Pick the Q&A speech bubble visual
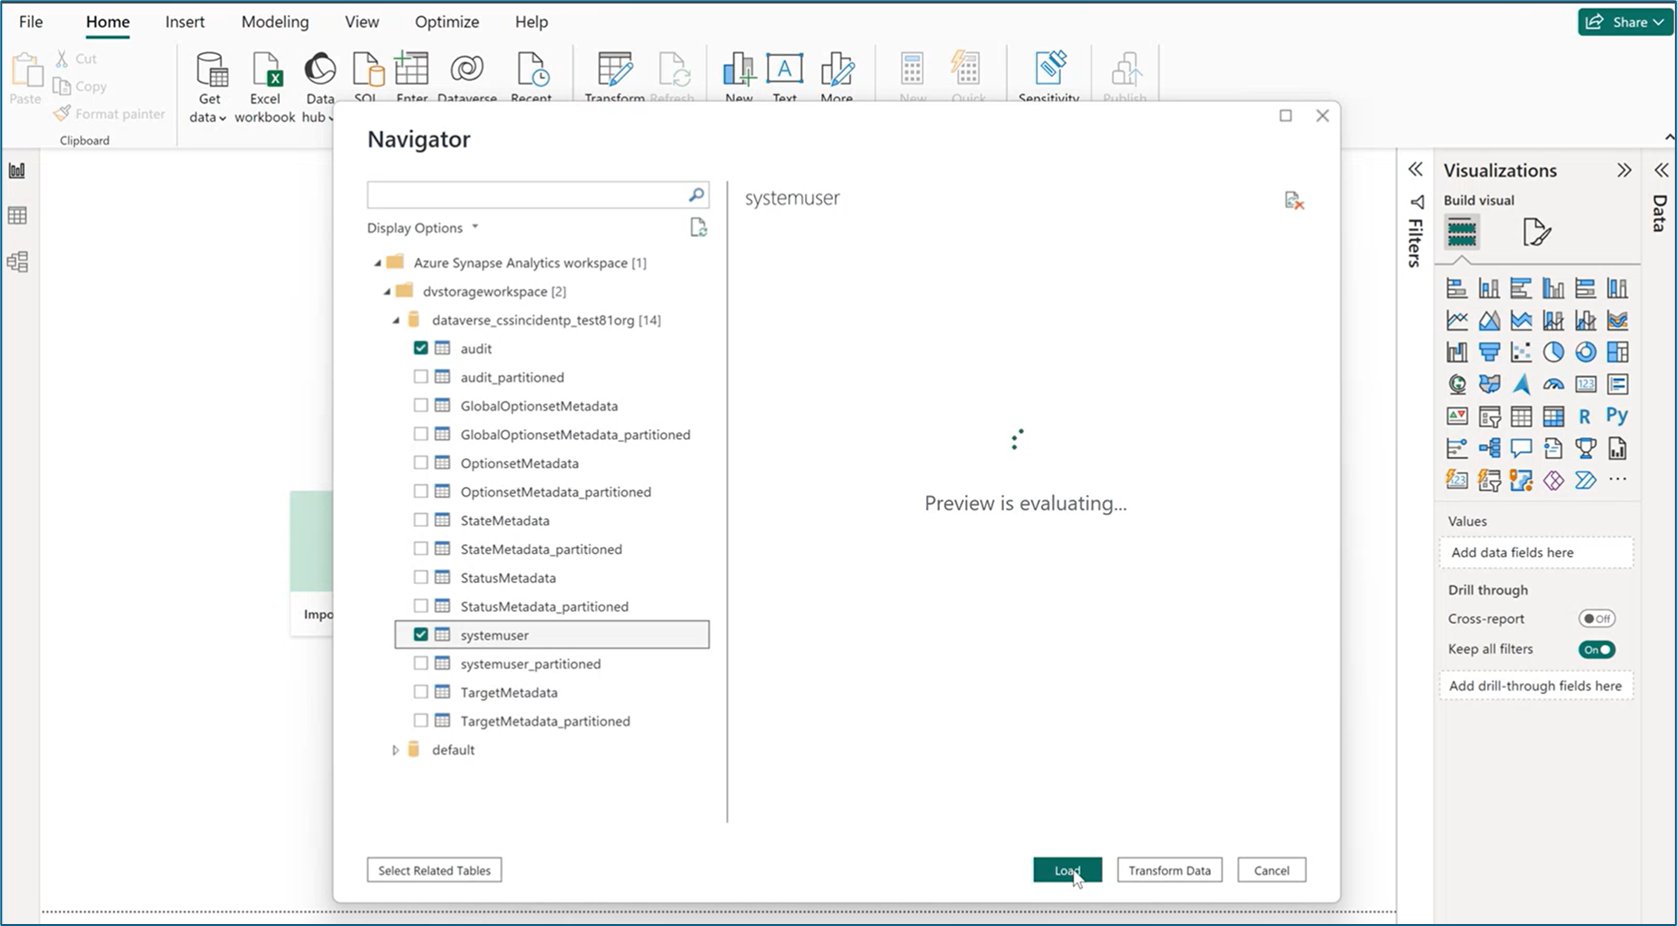 1521,448
